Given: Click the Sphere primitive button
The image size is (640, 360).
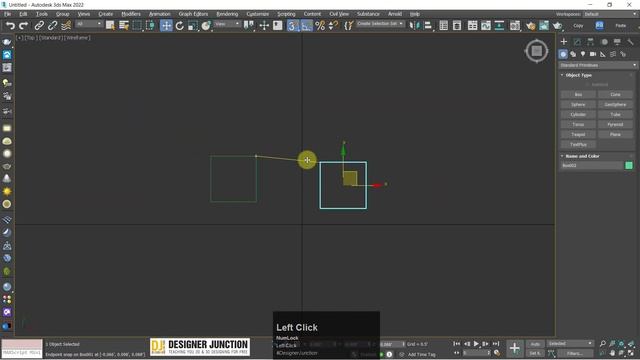Looking at the screenshot, I should click(578, 104).
